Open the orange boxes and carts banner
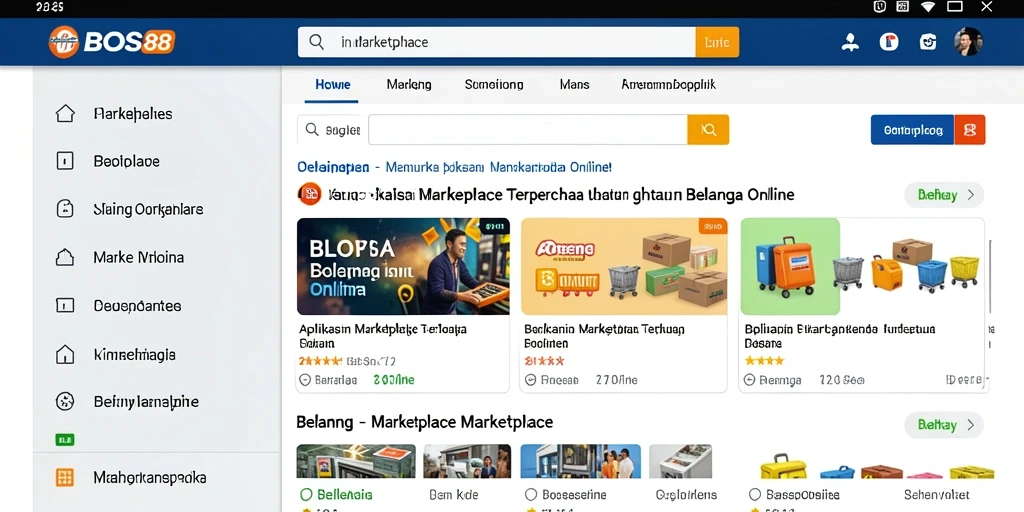The image size is (1024, 512). (624, 266)
